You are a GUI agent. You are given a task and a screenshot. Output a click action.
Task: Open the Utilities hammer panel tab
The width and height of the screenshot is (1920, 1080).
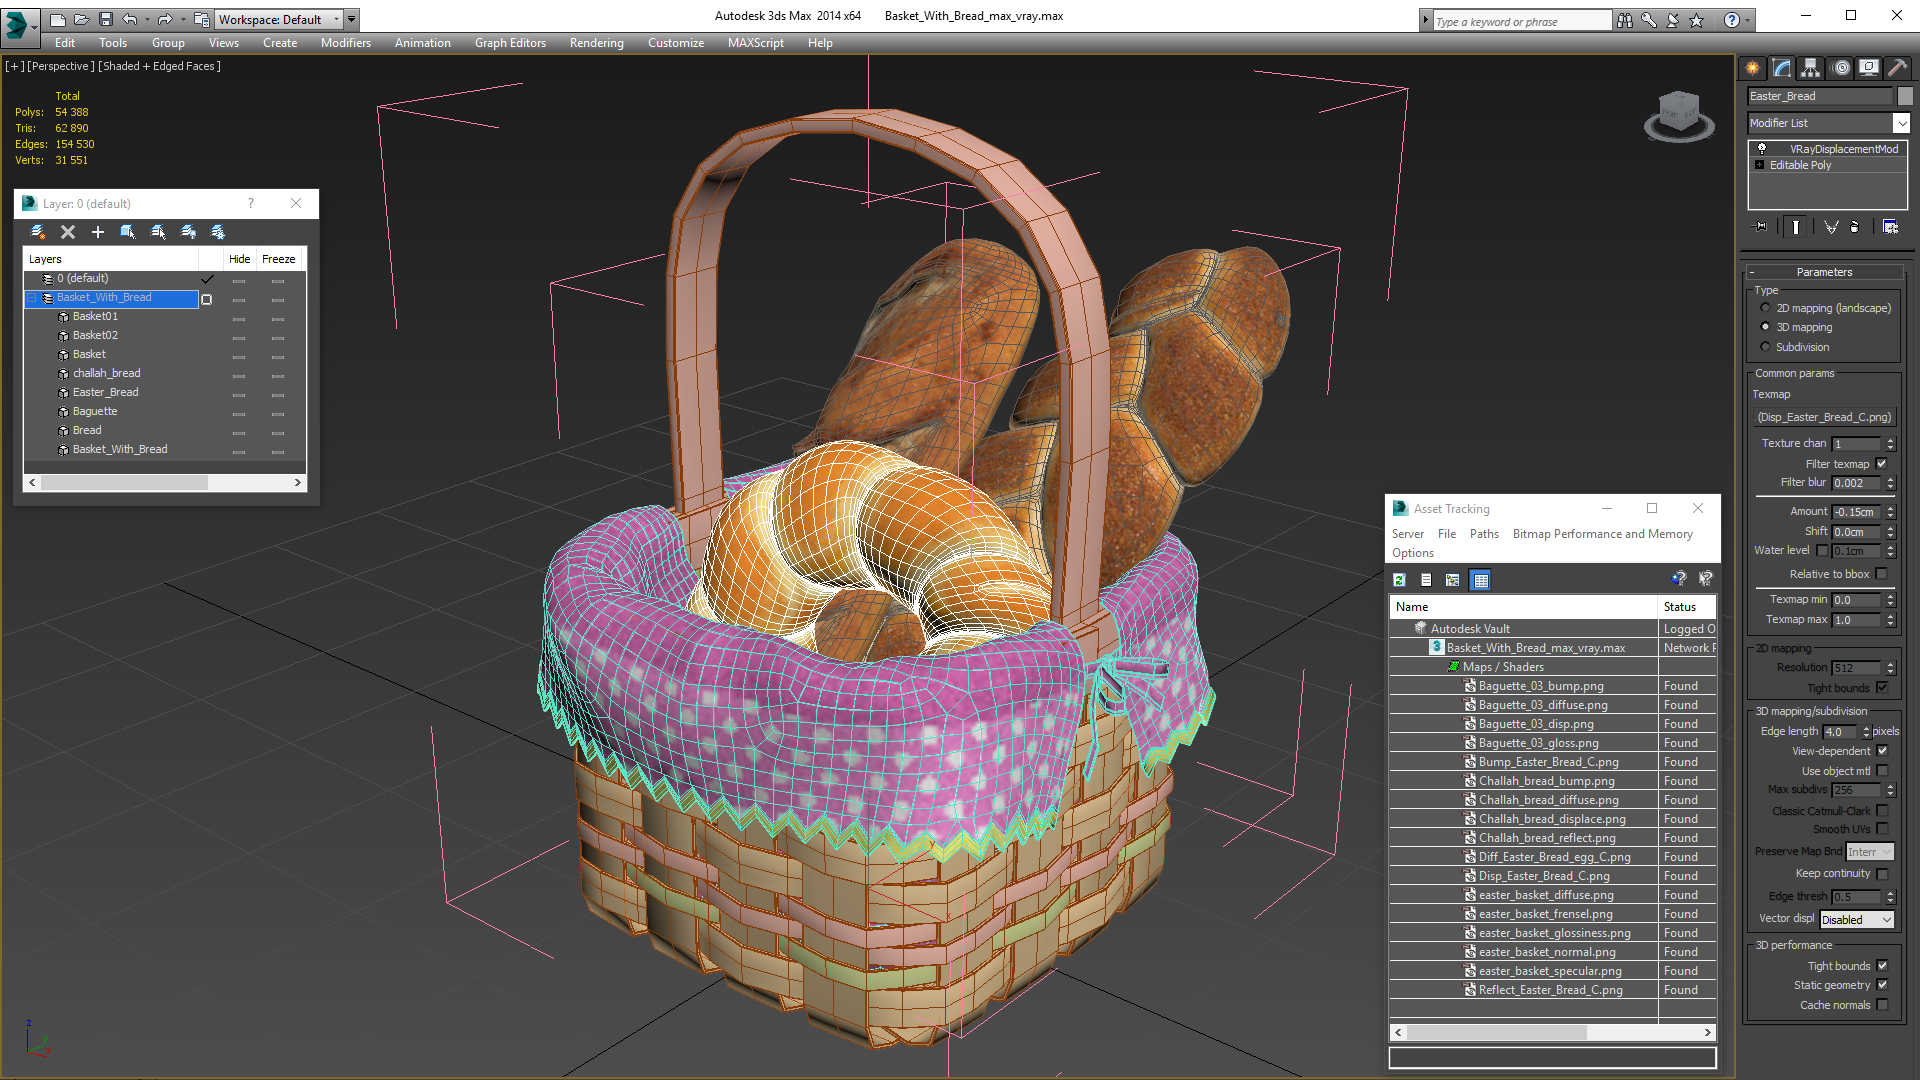click(x=1897, y=68)
